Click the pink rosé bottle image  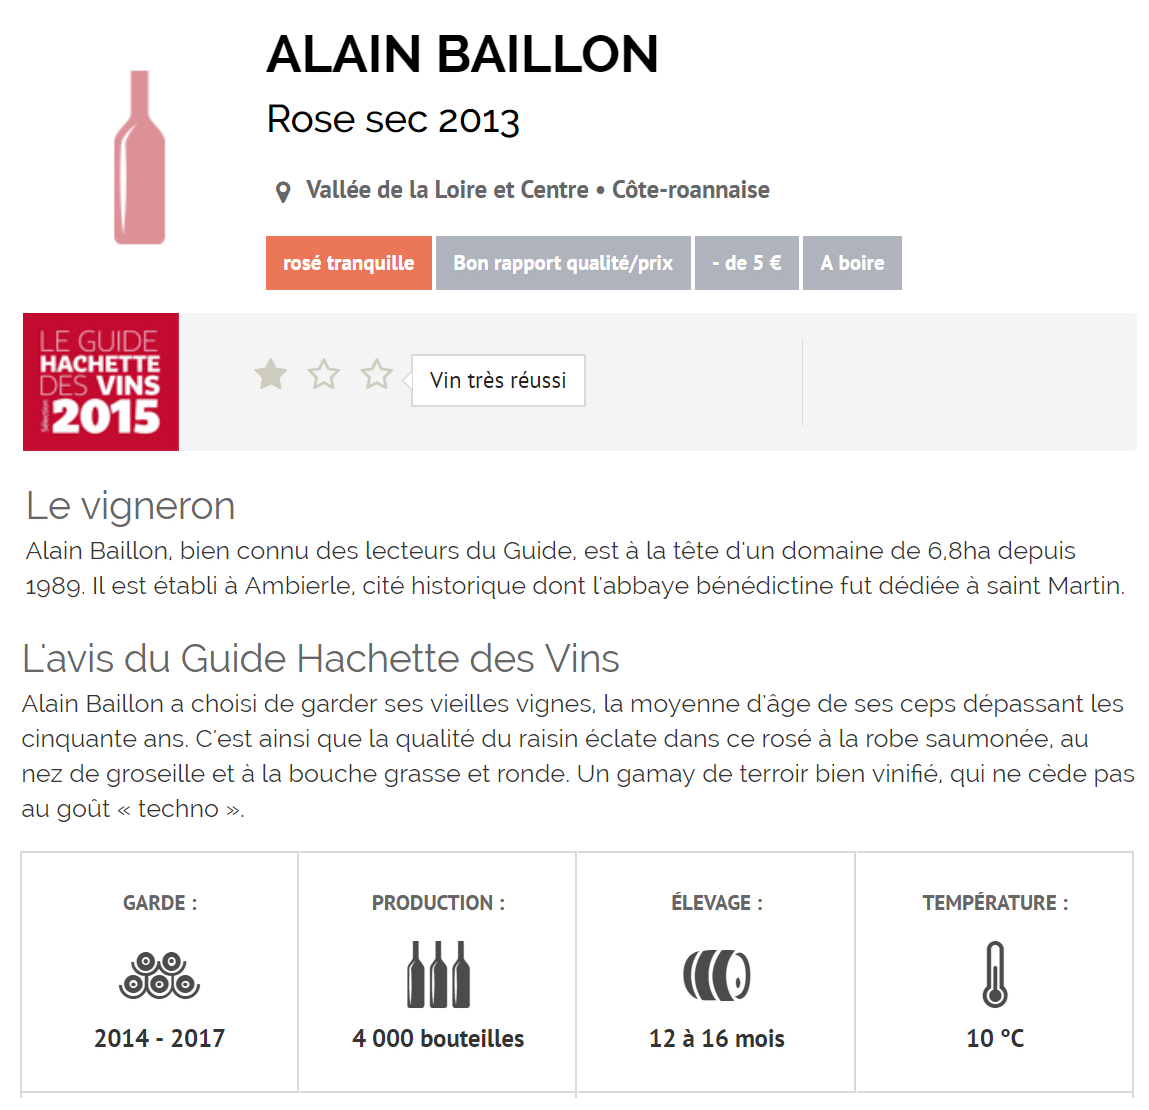139,158
